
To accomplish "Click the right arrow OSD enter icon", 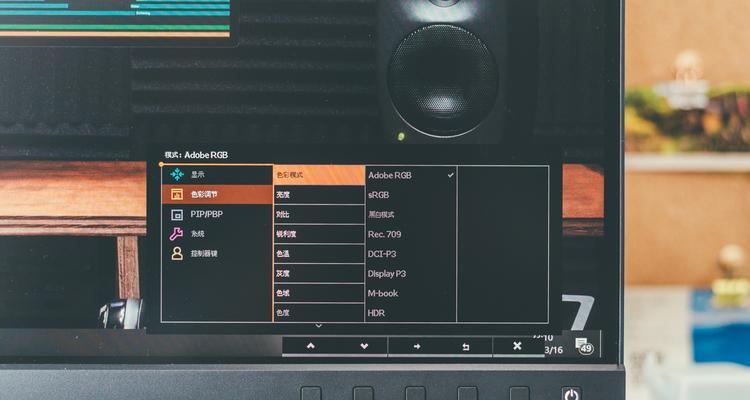I will (417, 346).
